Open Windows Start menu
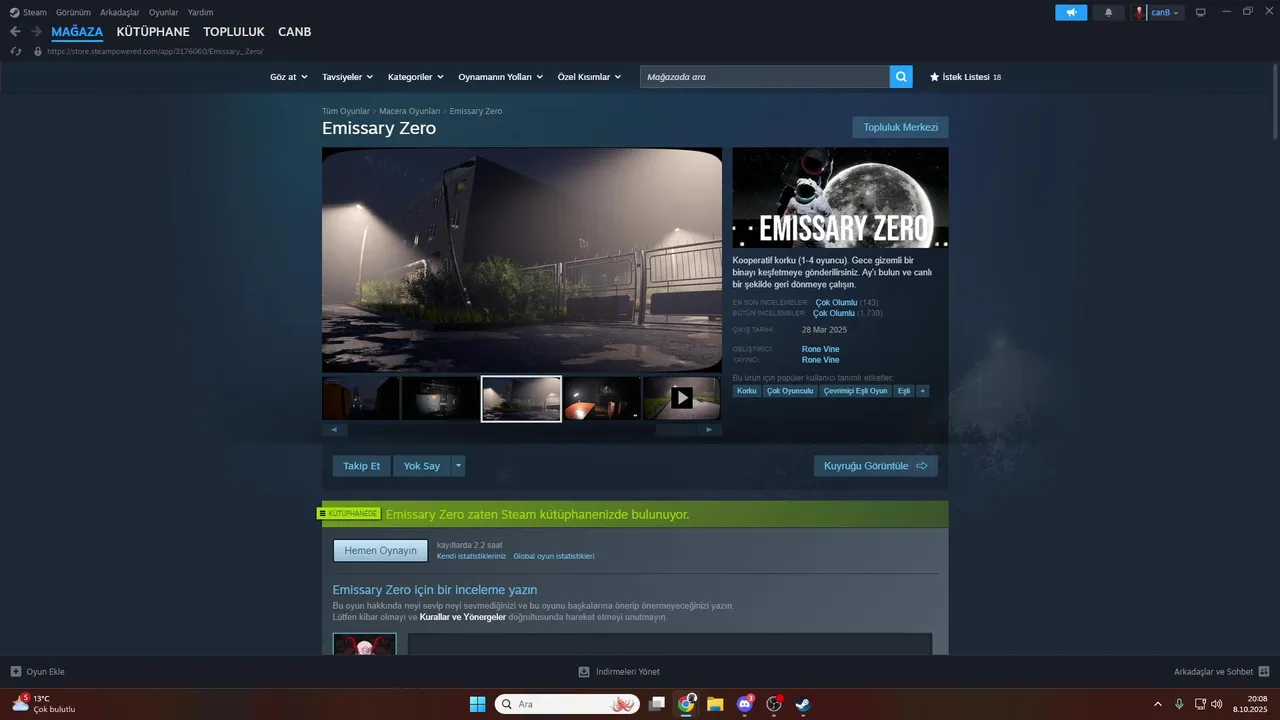The height and width of the screenshot is (720, 1280). pyautogui.click(x=477, y=704)
